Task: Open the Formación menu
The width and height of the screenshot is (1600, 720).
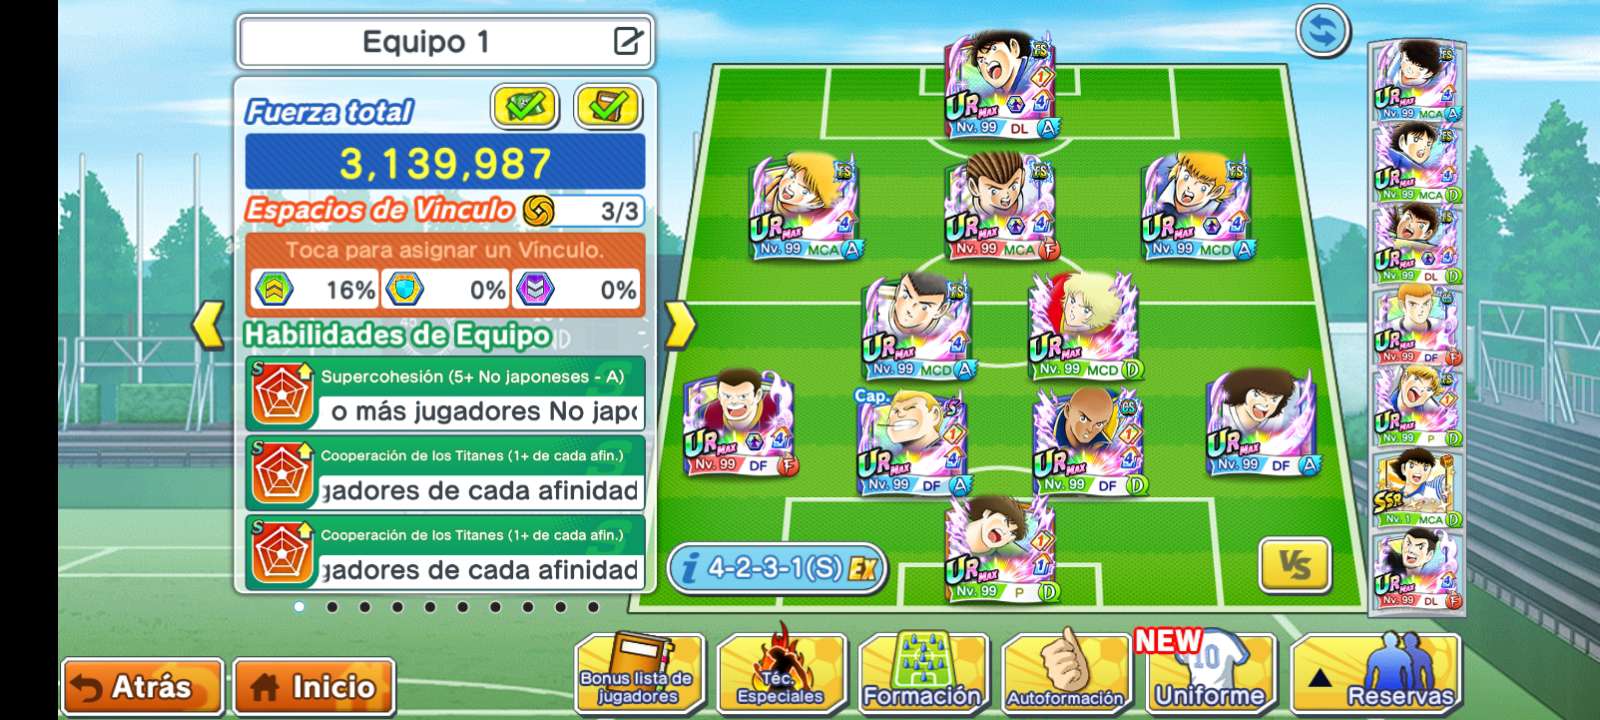Action: pos(921,671)
